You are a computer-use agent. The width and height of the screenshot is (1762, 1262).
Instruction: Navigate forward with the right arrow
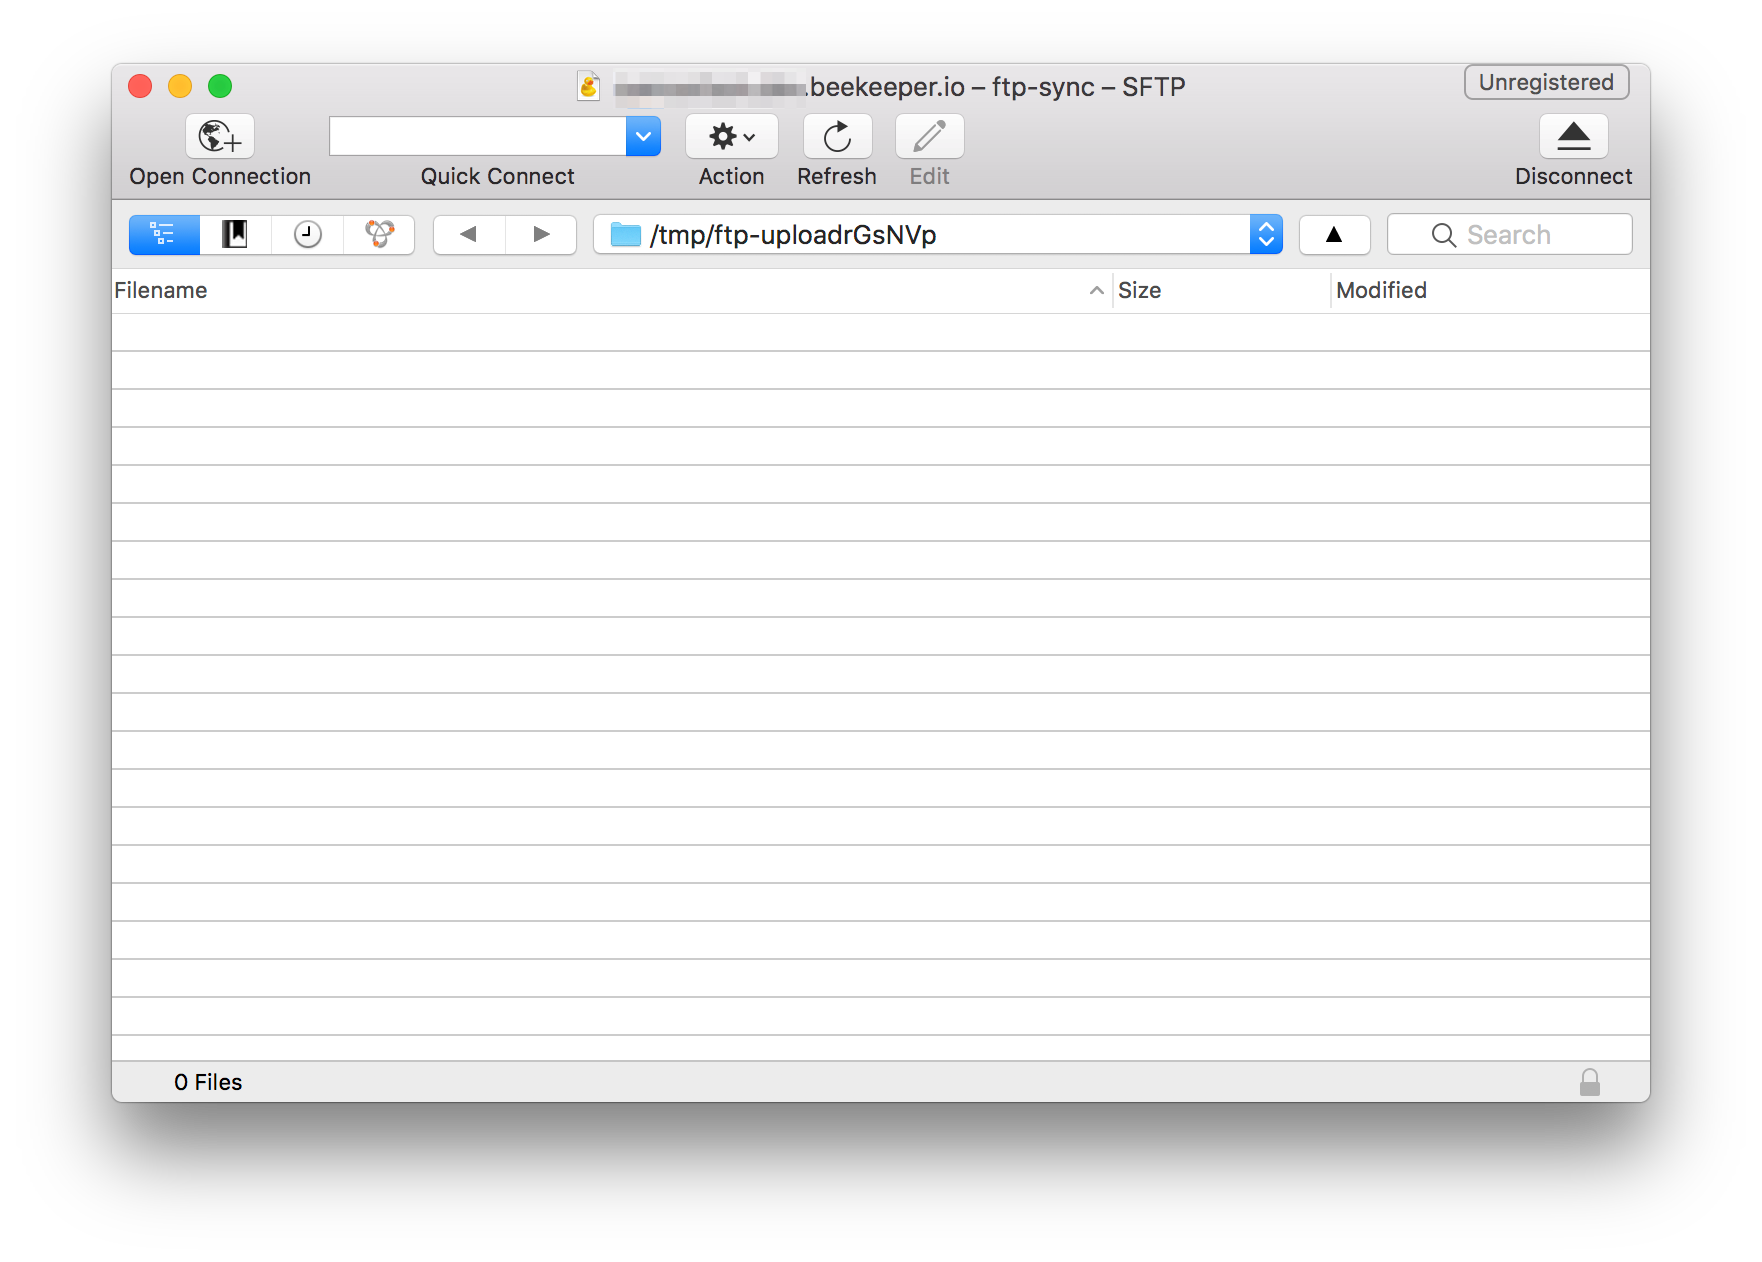pos(541,235)
